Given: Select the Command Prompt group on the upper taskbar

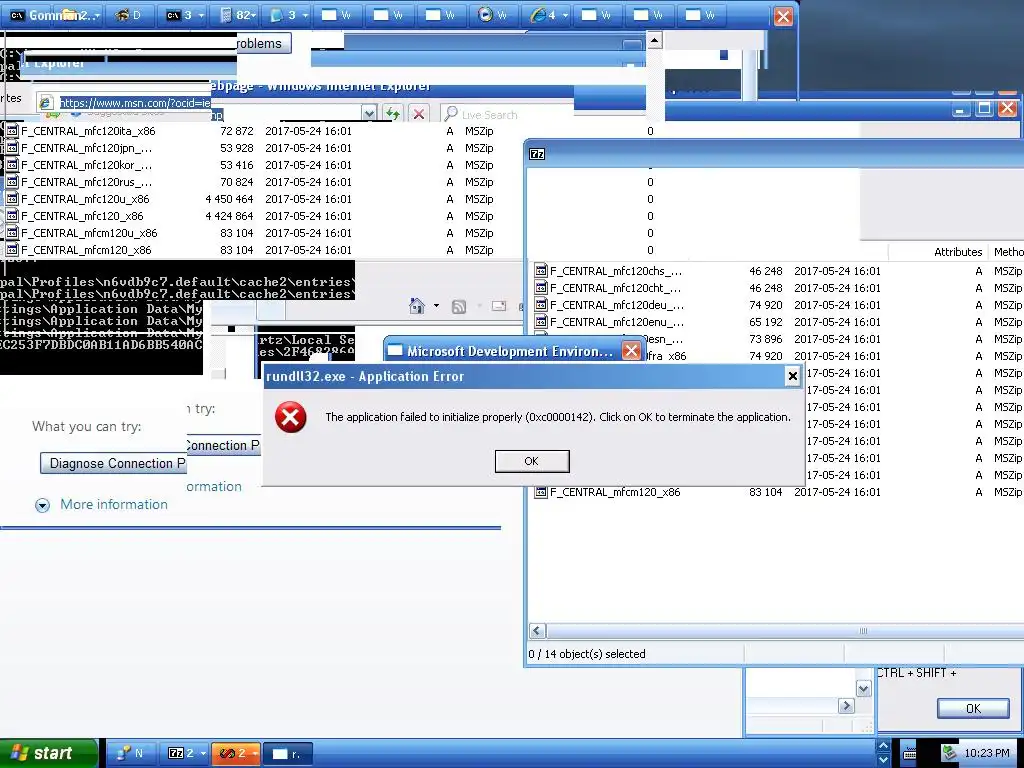Looking at the screenshot, I should point(54,15).
